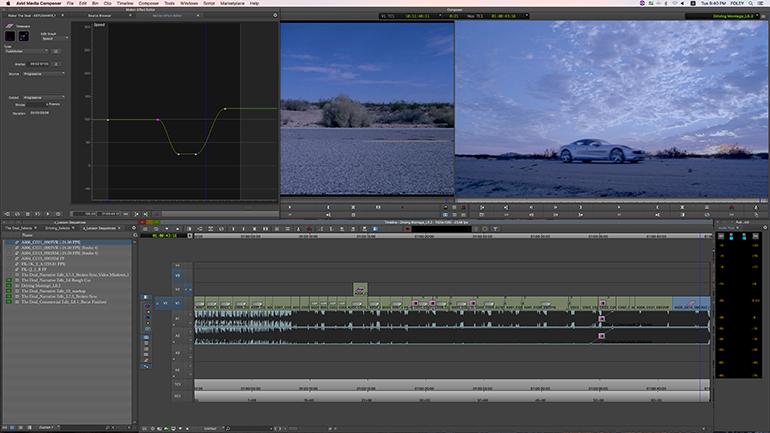Open the File menu
The image size is (770, 433).
(70, 3)
